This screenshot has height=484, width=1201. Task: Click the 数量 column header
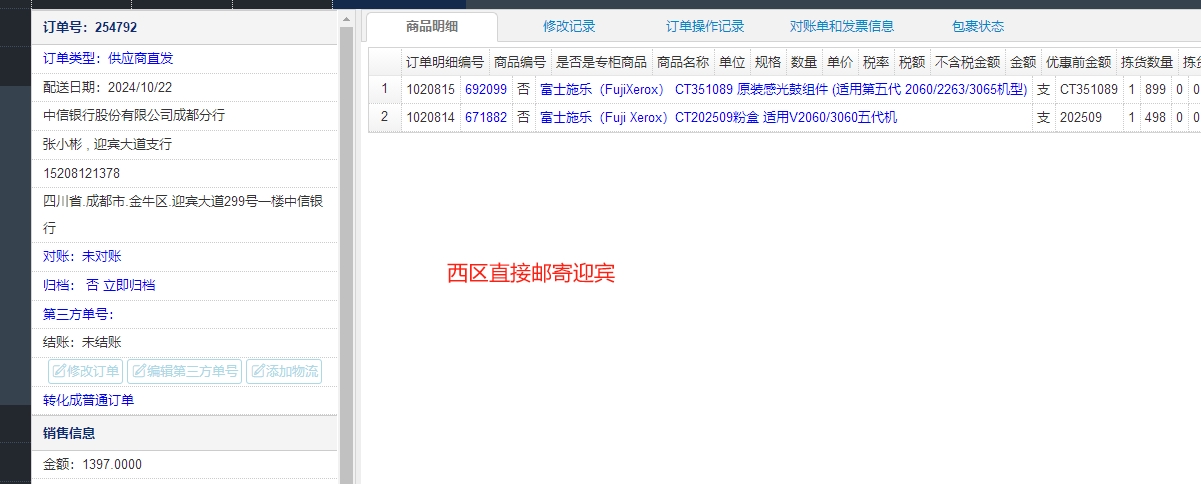pyautogui.click(x=804, y=61)
